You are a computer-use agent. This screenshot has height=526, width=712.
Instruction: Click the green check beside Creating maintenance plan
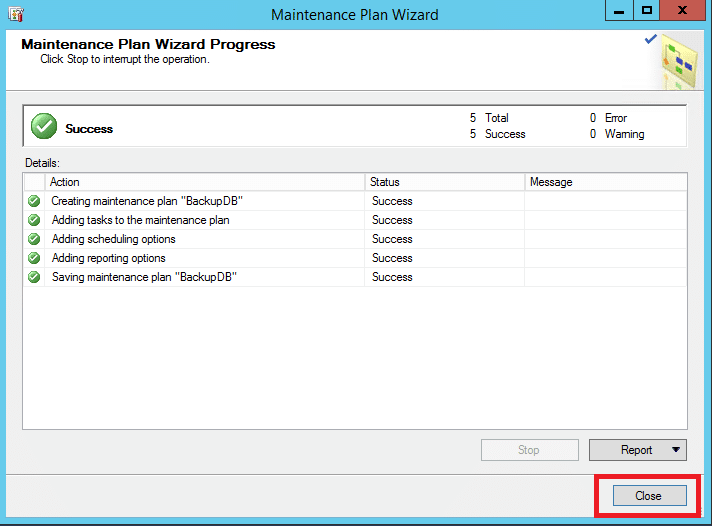(x=34, y=201)
